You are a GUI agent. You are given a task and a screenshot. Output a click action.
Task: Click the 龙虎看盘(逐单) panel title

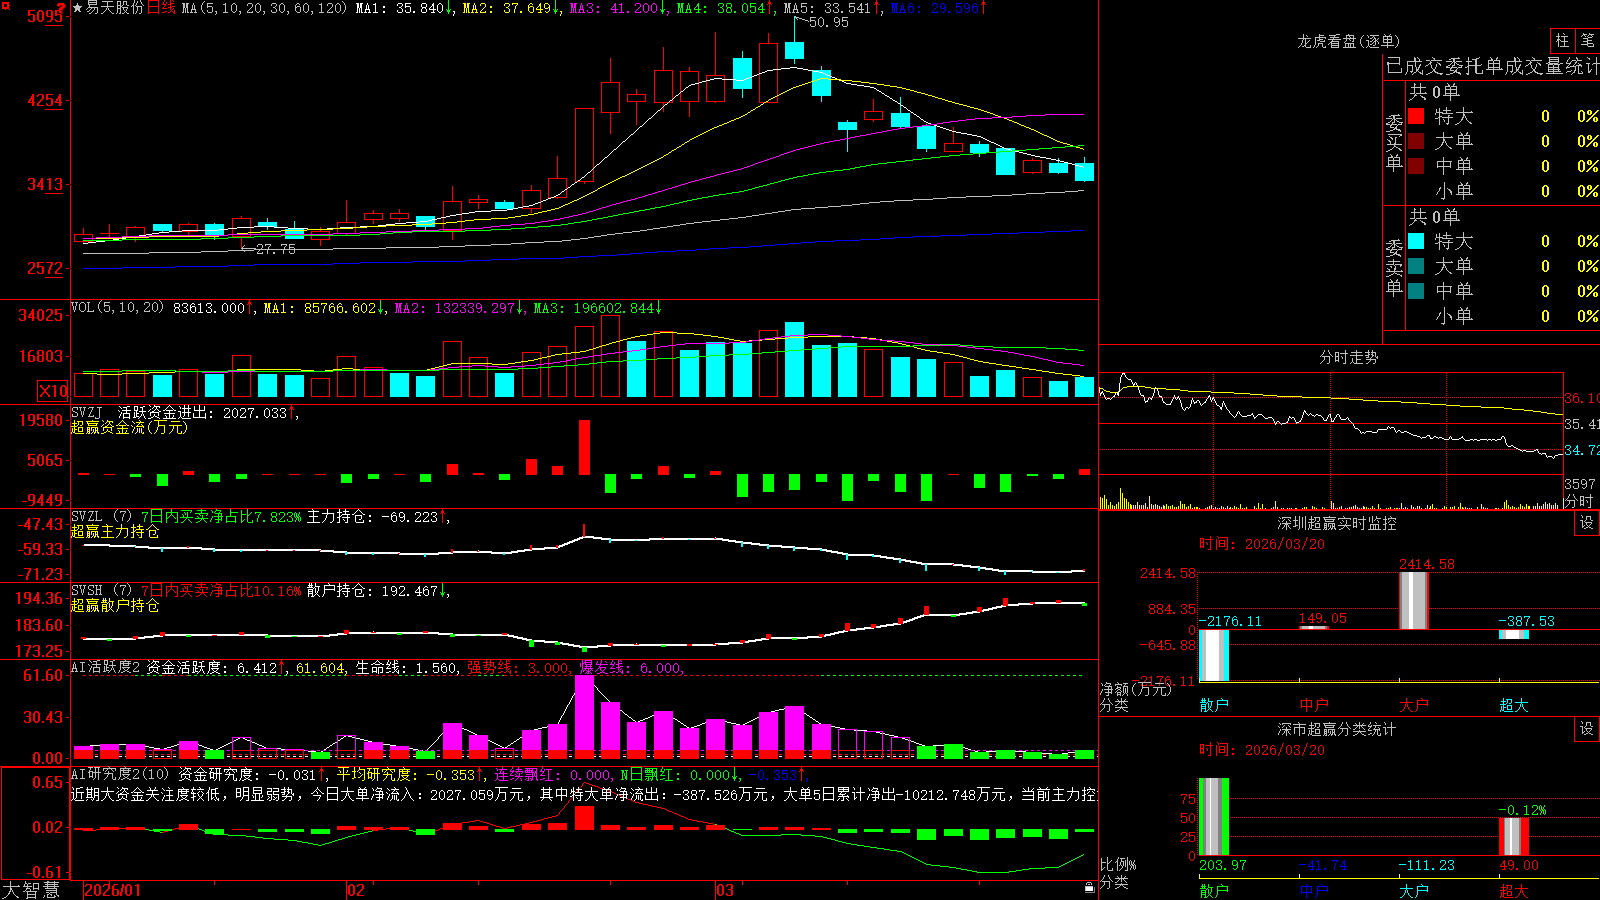point(1348,41)
